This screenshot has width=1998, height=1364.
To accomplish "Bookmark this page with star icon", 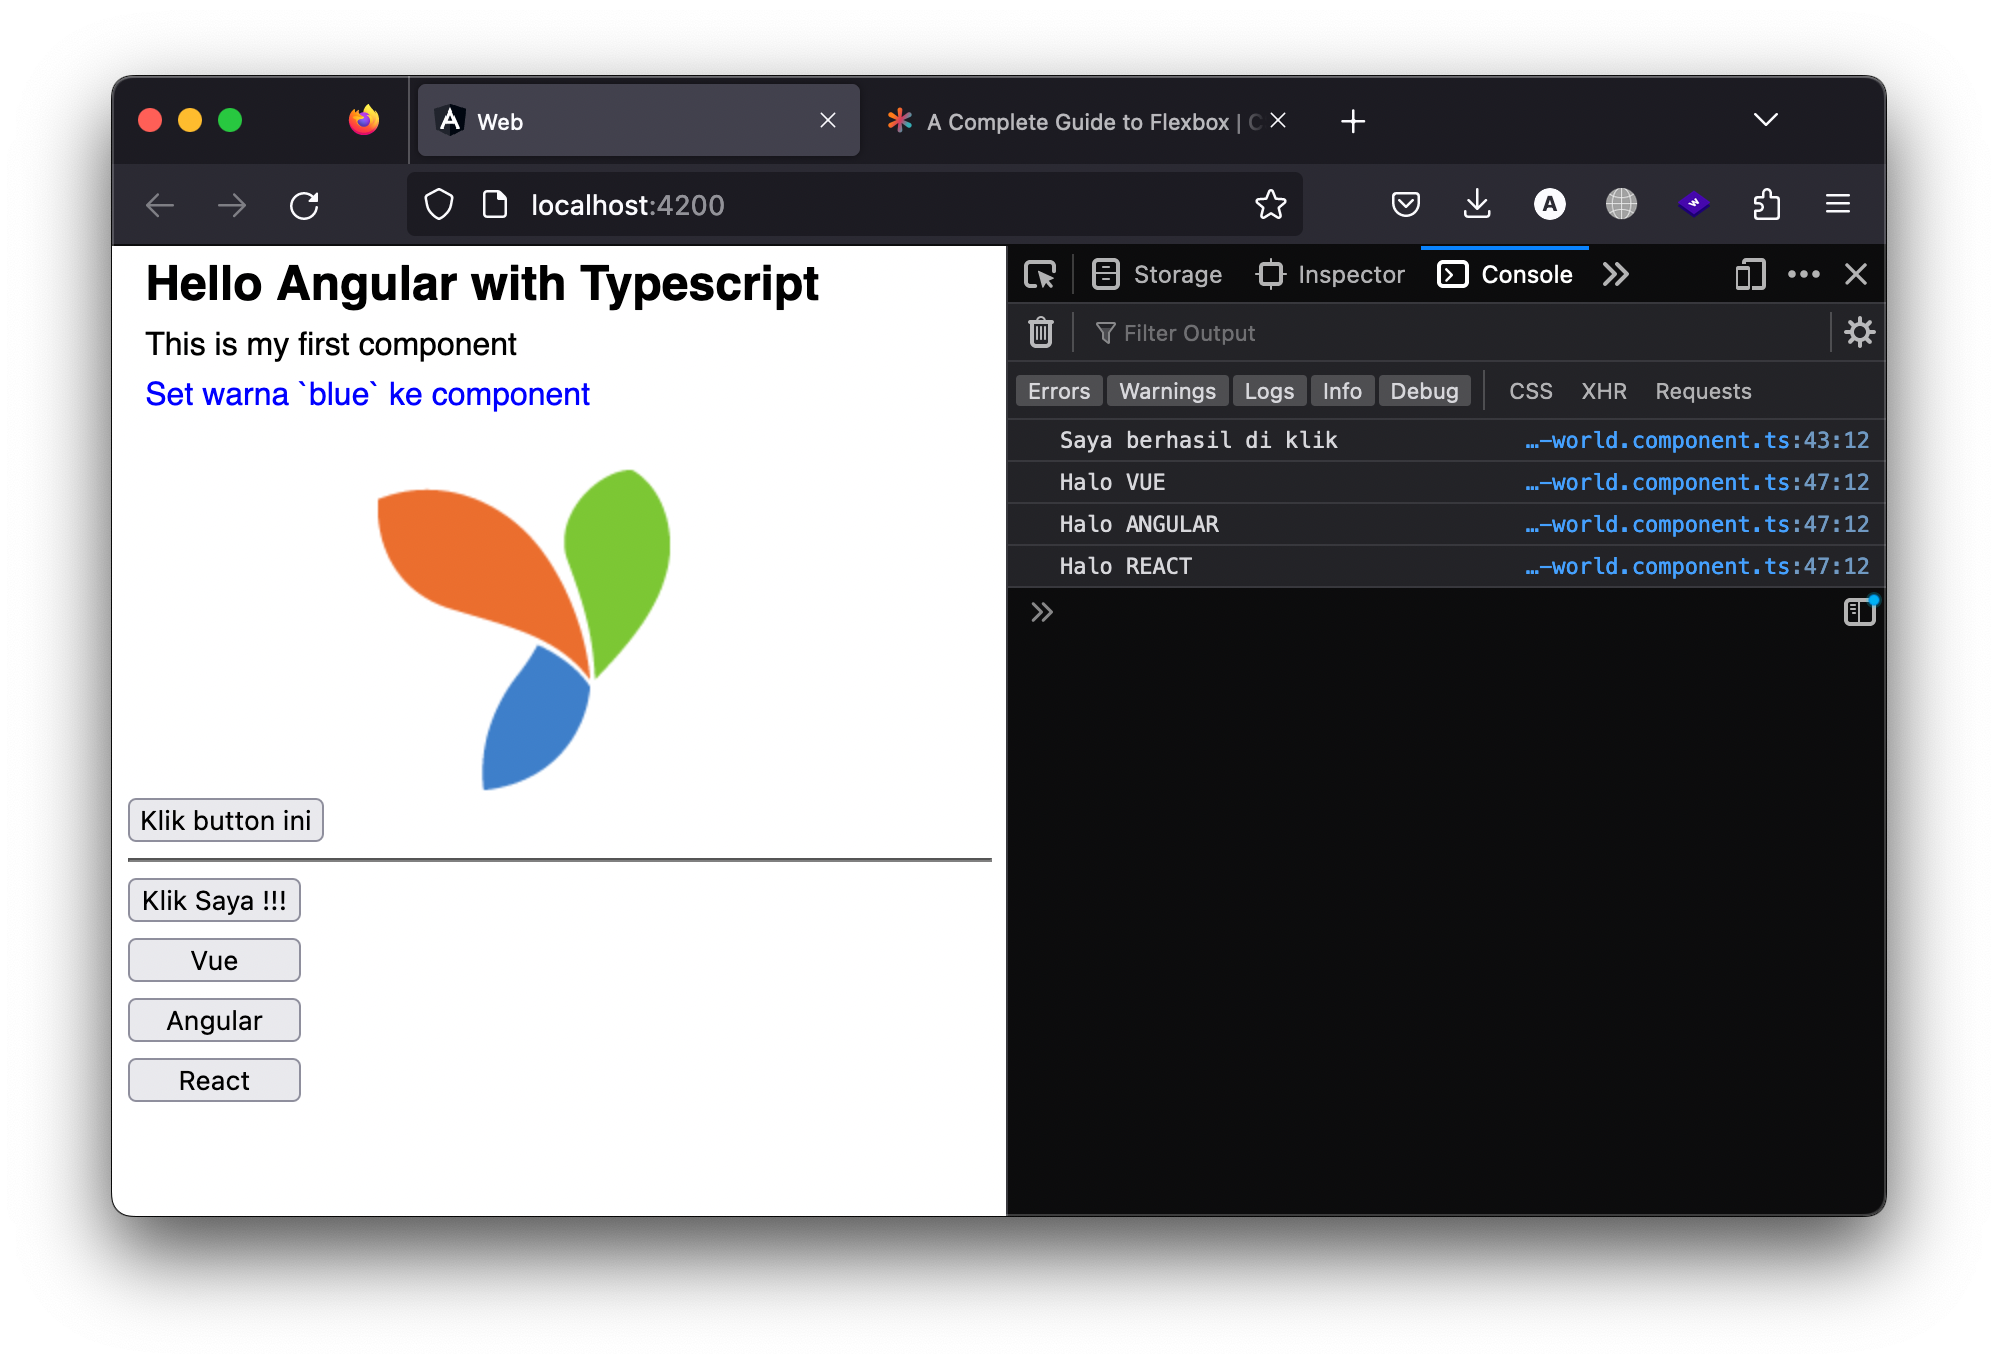I will (1270, 205).
